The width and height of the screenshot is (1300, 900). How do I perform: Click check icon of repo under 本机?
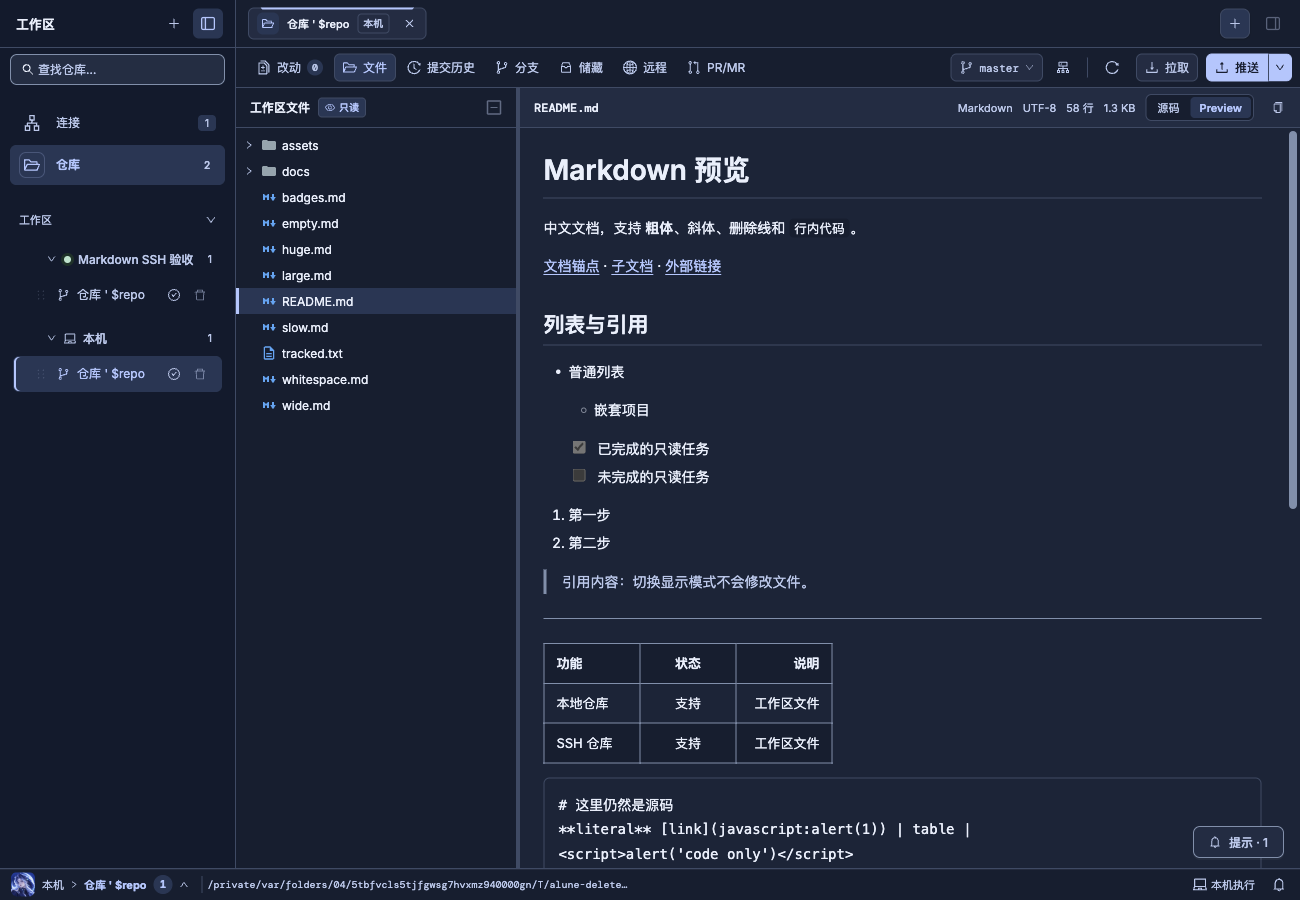[x=174, y=374]
